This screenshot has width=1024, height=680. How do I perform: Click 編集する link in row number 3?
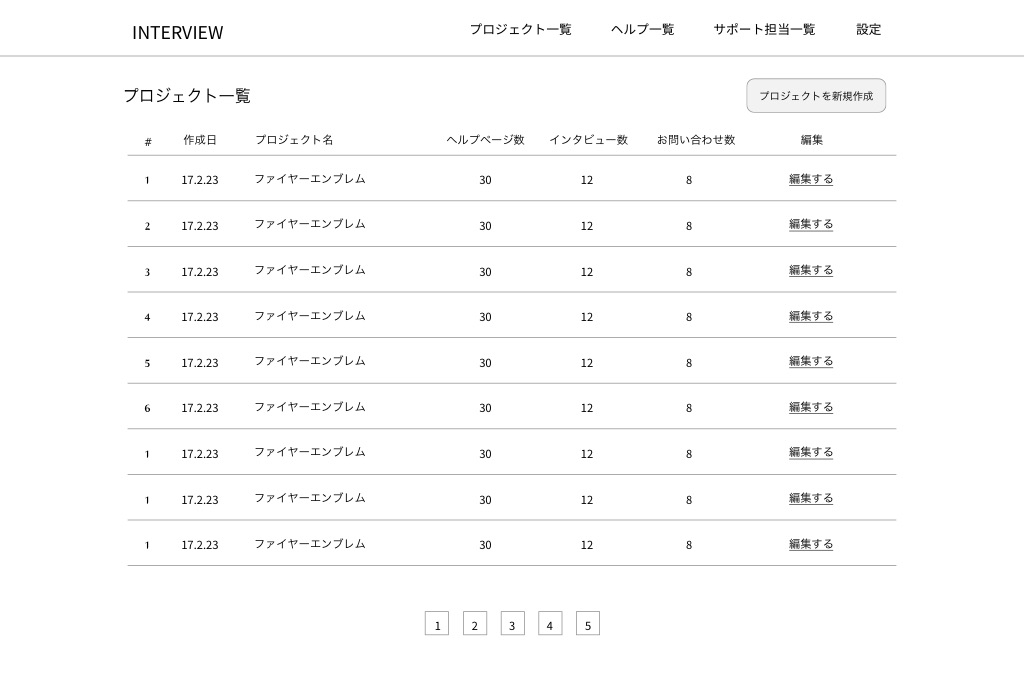tap(811, 270)
